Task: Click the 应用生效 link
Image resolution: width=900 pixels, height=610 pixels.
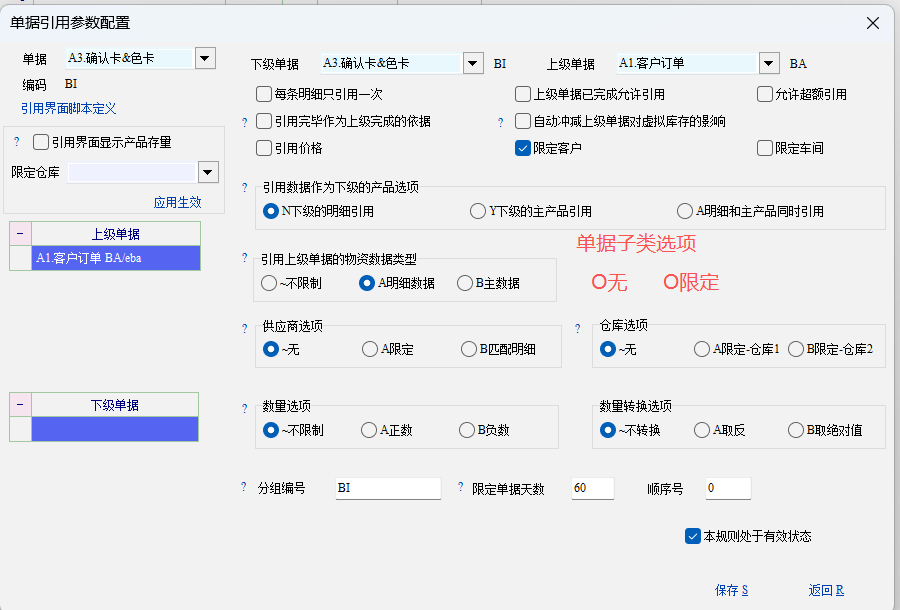Action: [x=177, y=202]
